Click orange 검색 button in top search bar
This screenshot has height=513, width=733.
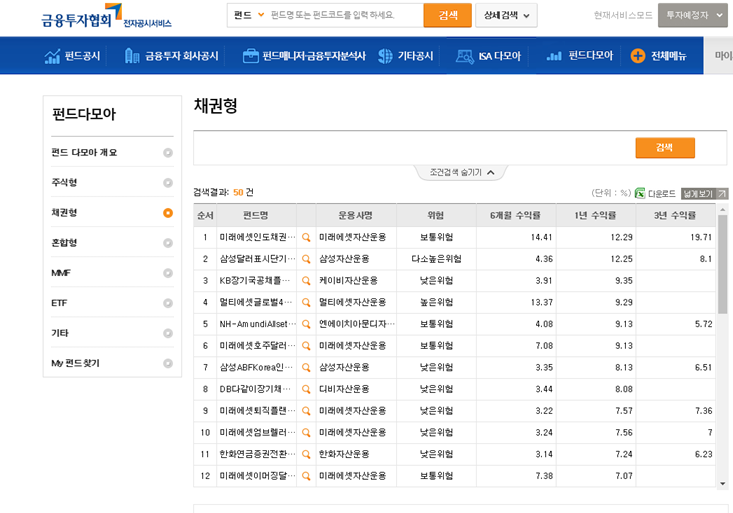click(447, 15)
